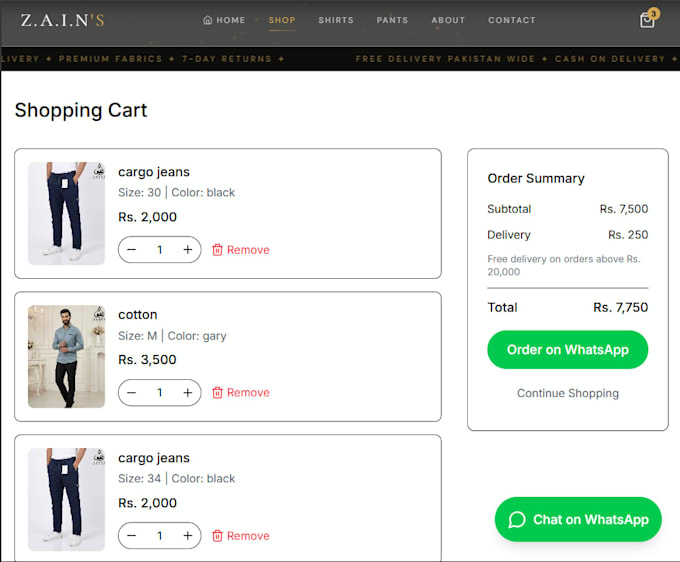
Task: Decrease quantity of cargo jeans size 30
Action: click(132, 250)
